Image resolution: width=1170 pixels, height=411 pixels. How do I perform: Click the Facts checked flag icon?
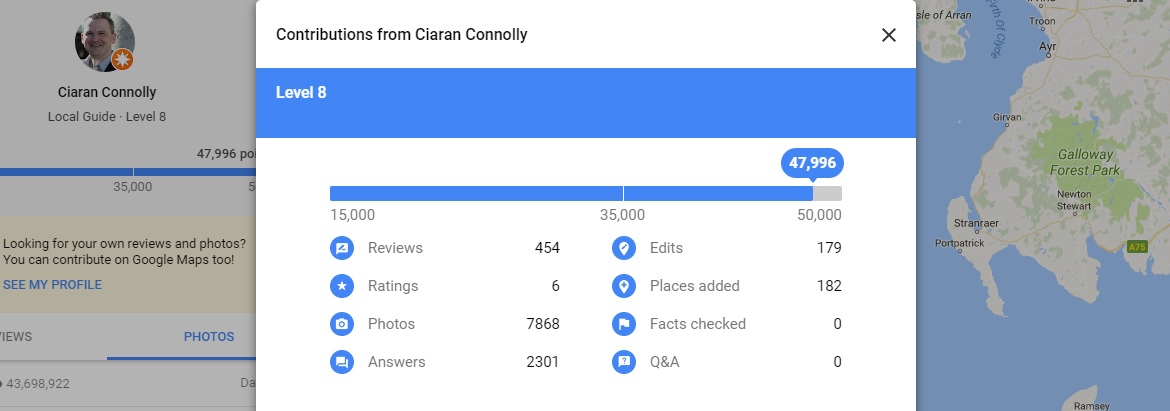pyautogui.click(x=624, y=324)
